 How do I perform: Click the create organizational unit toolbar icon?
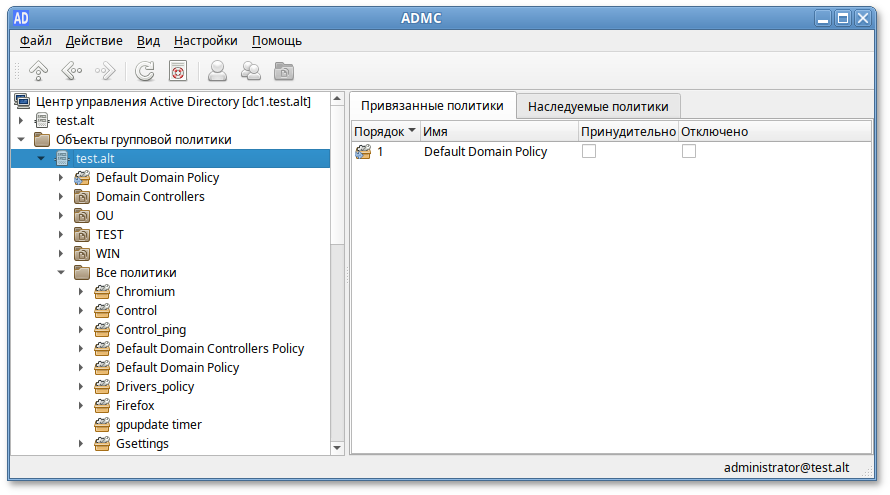[285, 71]
